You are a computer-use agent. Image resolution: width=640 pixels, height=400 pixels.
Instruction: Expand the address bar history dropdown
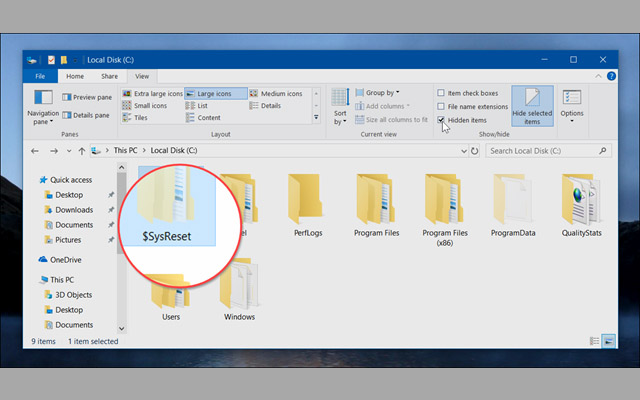[x=463, y=151]
